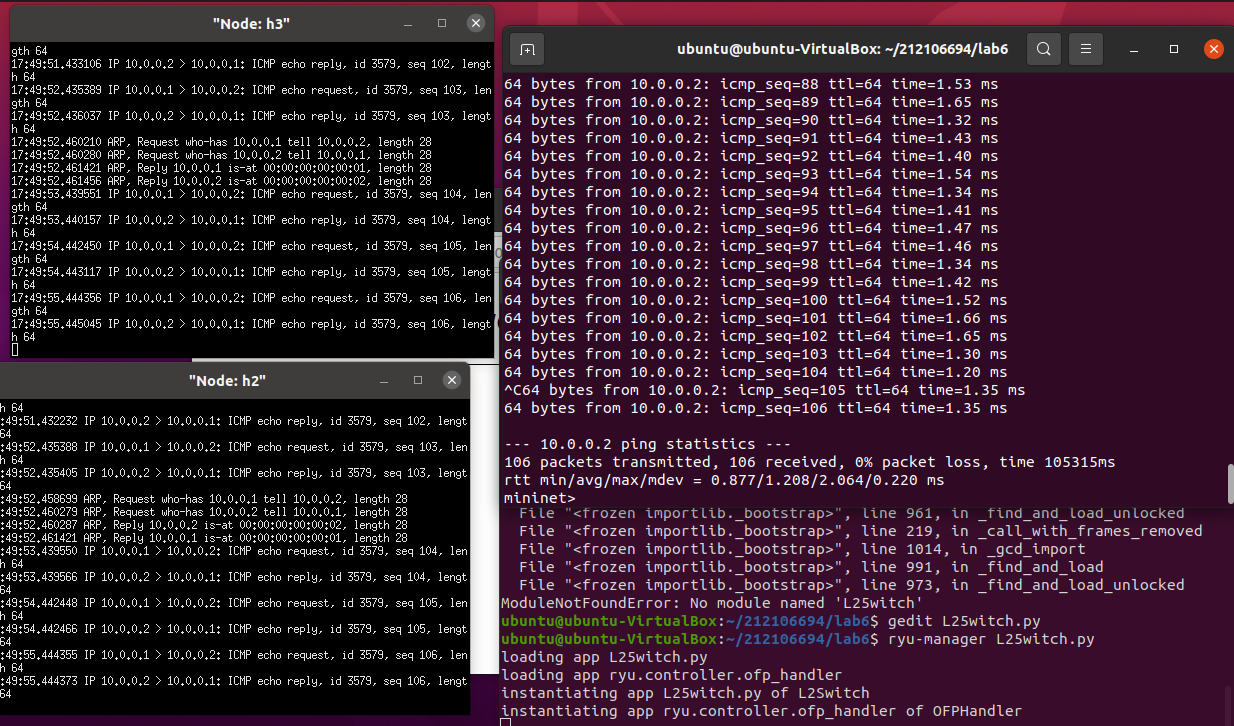
Task: Close the Node: h2 window
Action: (453, 380)
